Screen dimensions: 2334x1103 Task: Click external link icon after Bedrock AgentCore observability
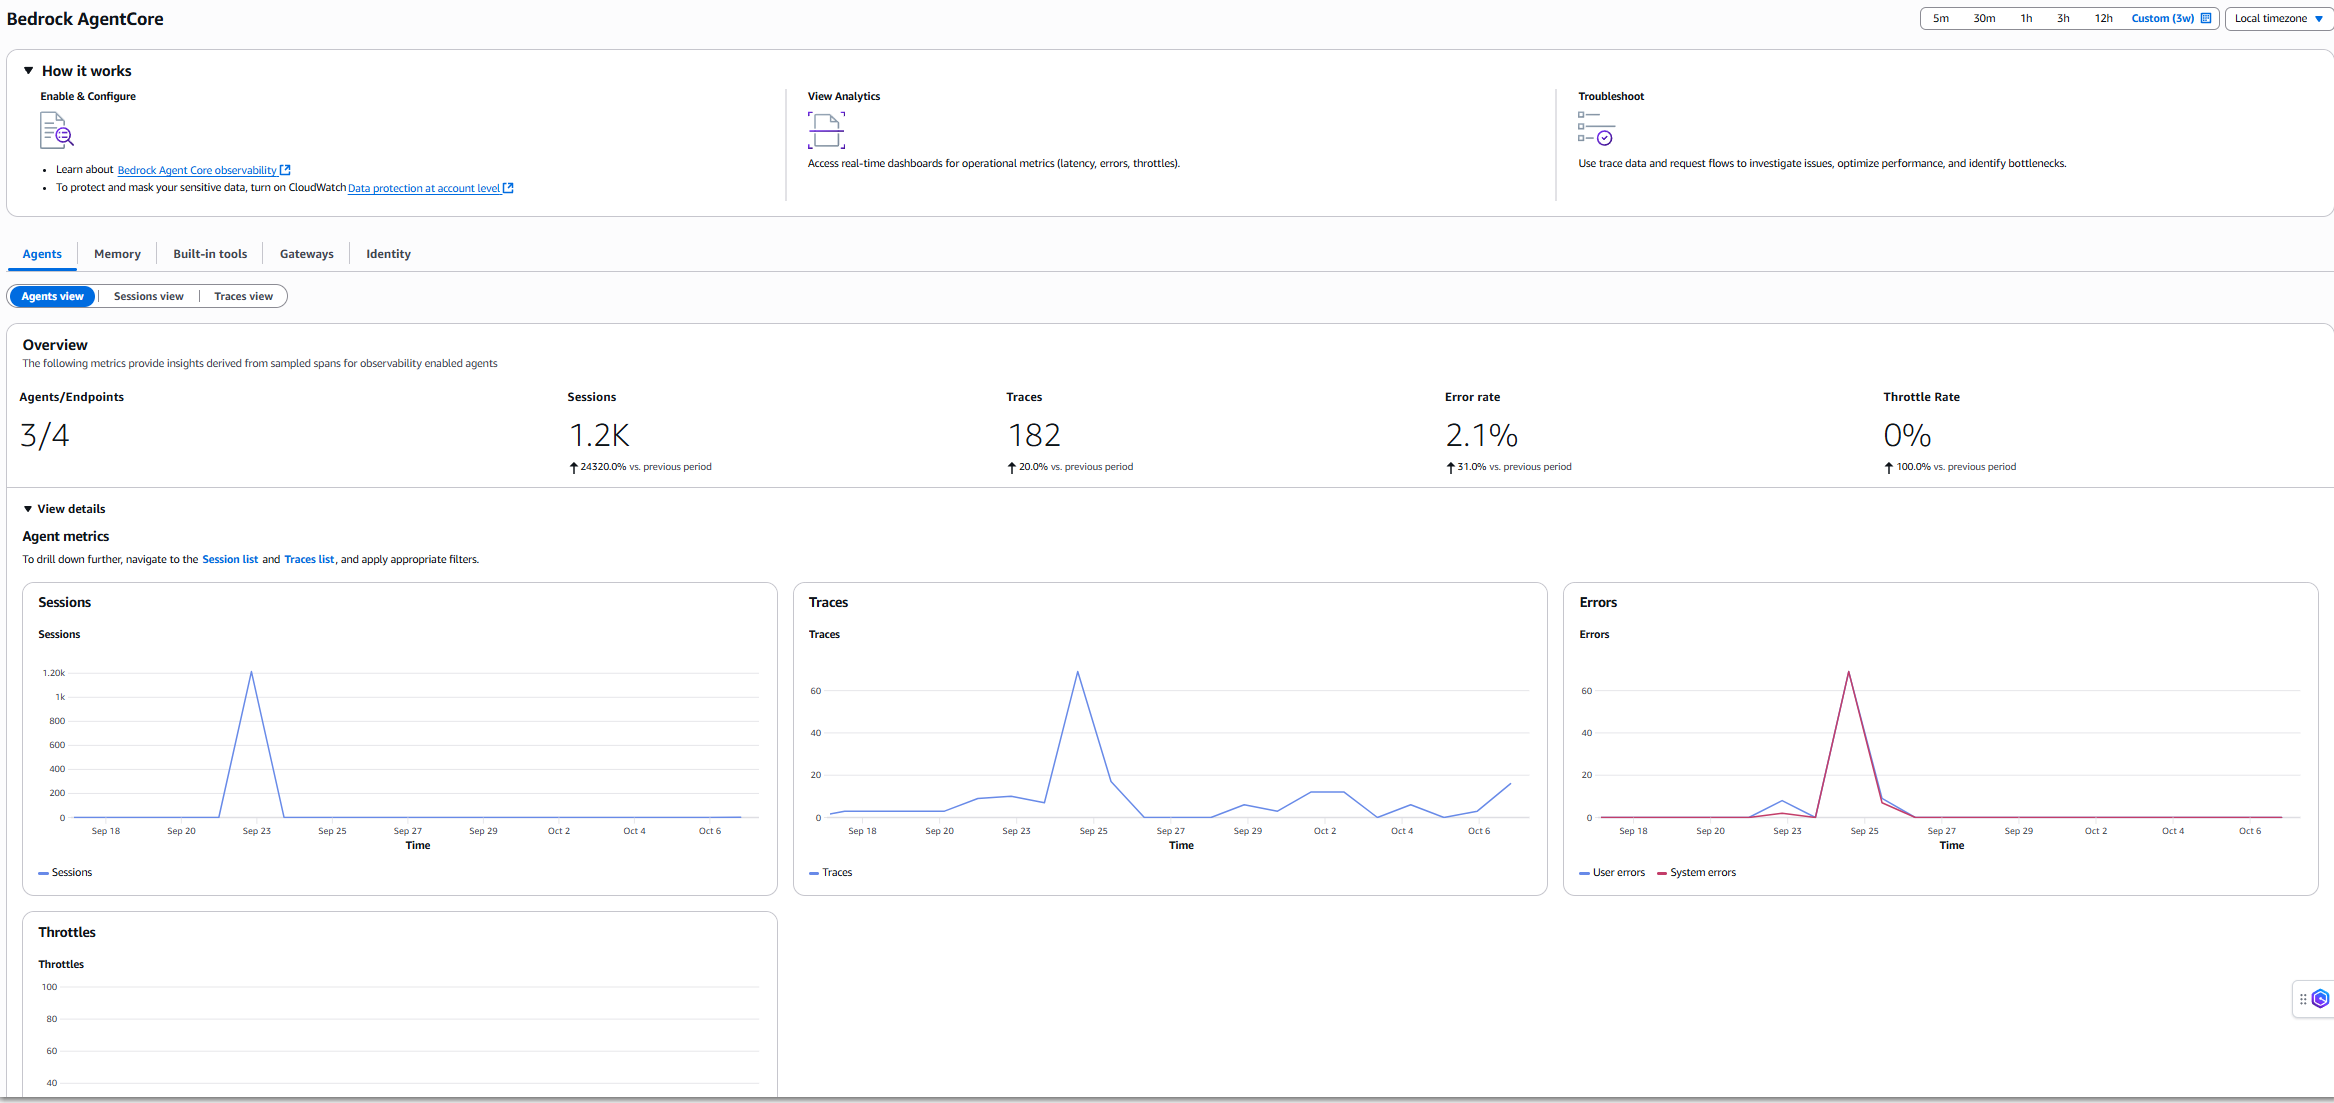click(285, 170)
